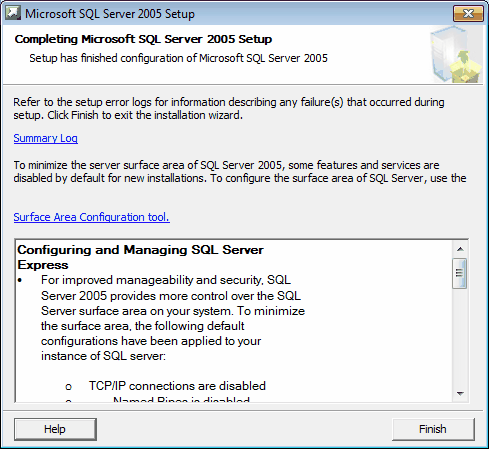Click the 'TCP/IP connections are disabled' line
Viewport: 489px width, 449px height.
tap(177, 386)
